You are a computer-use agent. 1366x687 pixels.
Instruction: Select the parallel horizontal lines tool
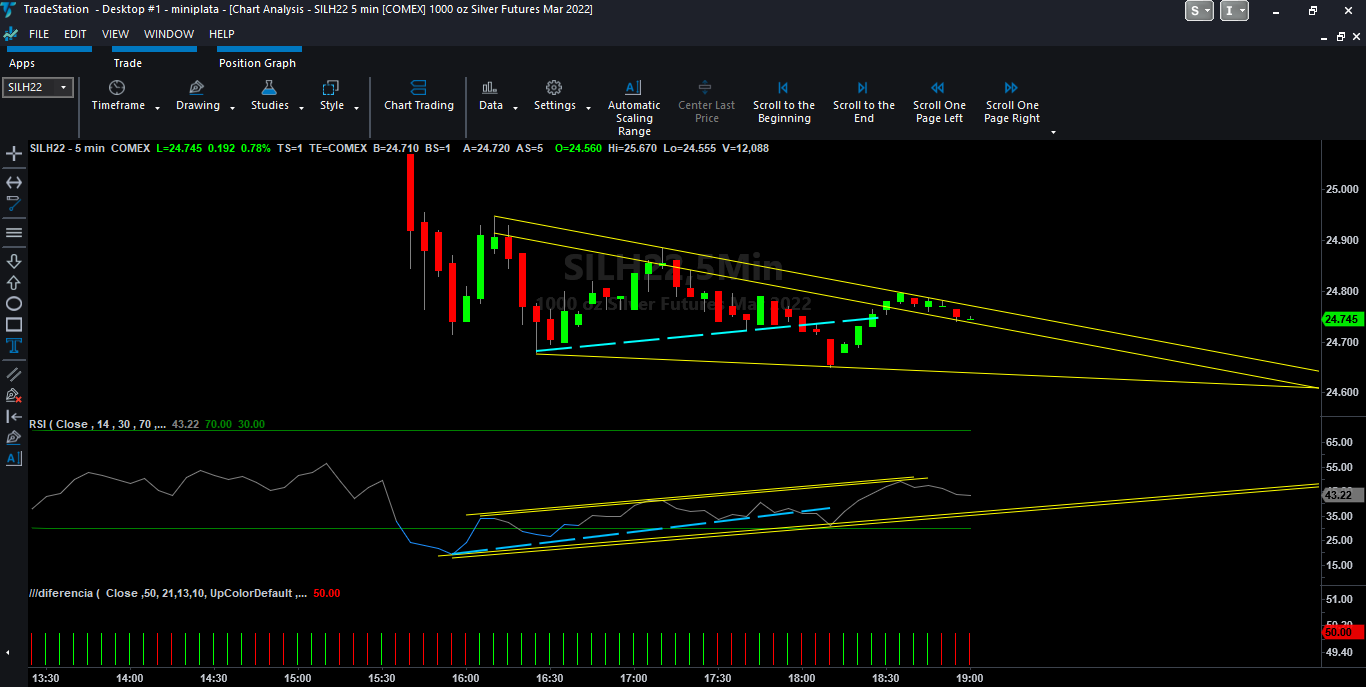pyautogui.click(x=14, y=232)
